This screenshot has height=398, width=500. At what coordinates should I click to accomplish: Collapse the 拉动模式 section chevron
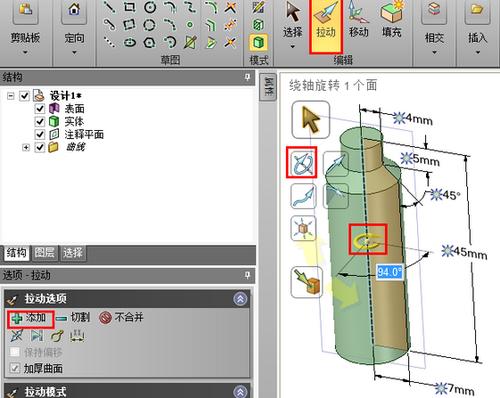coord(240,391)
